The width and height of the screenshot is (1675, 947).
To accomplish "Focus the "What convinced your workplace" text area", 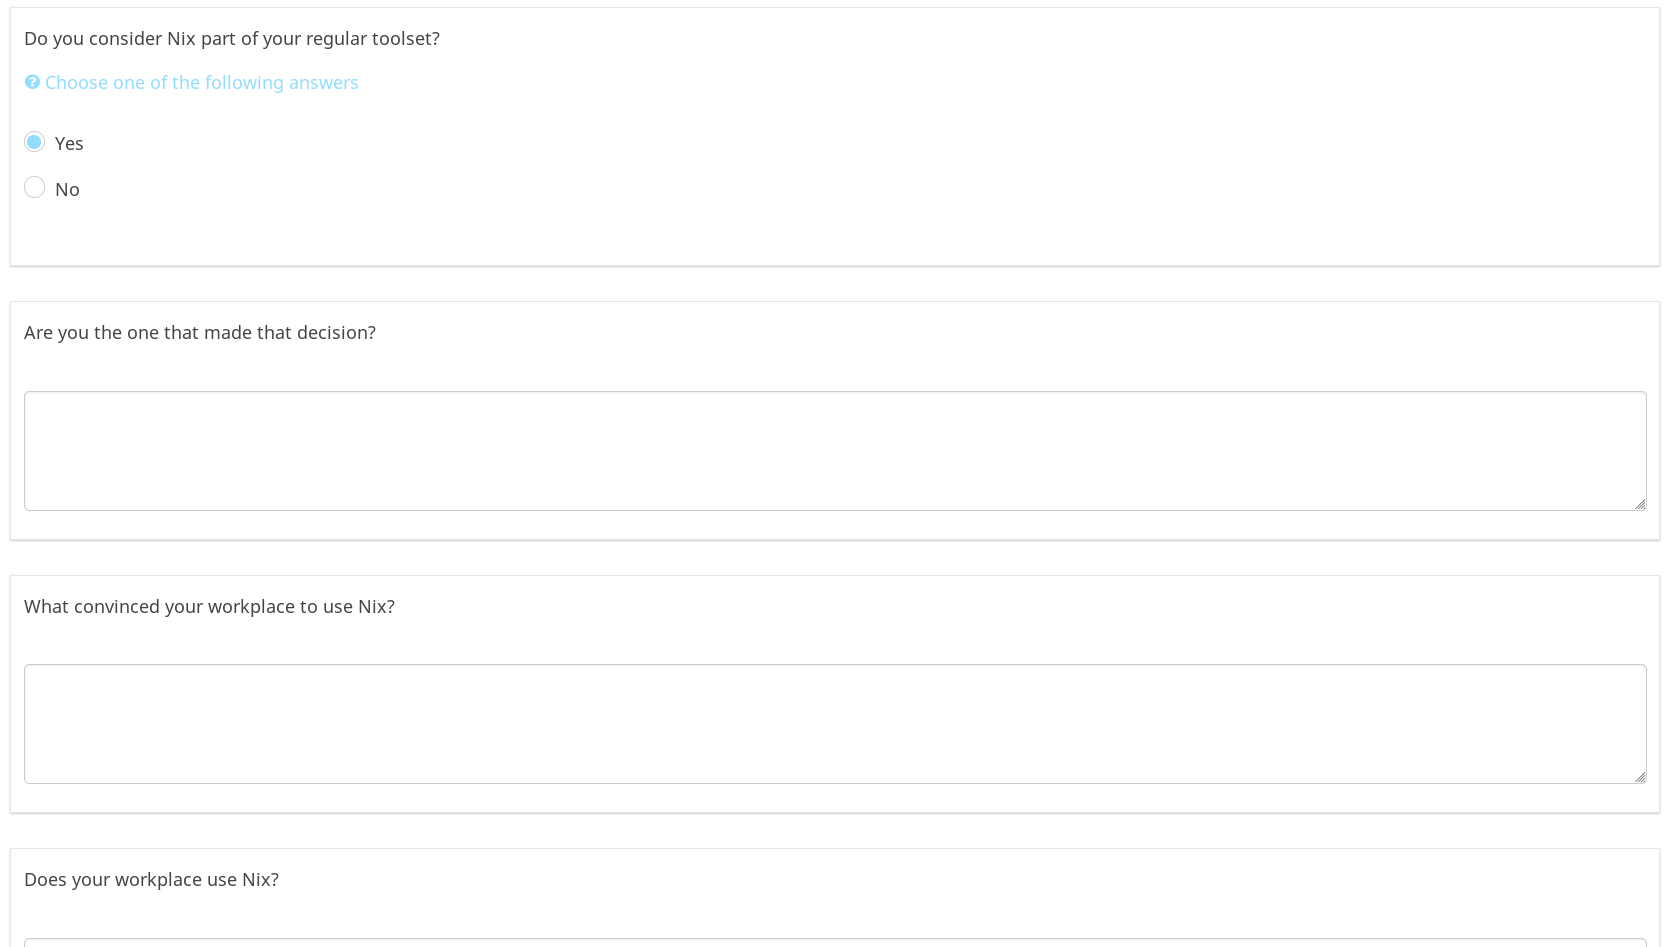I will tap(834, 724).
